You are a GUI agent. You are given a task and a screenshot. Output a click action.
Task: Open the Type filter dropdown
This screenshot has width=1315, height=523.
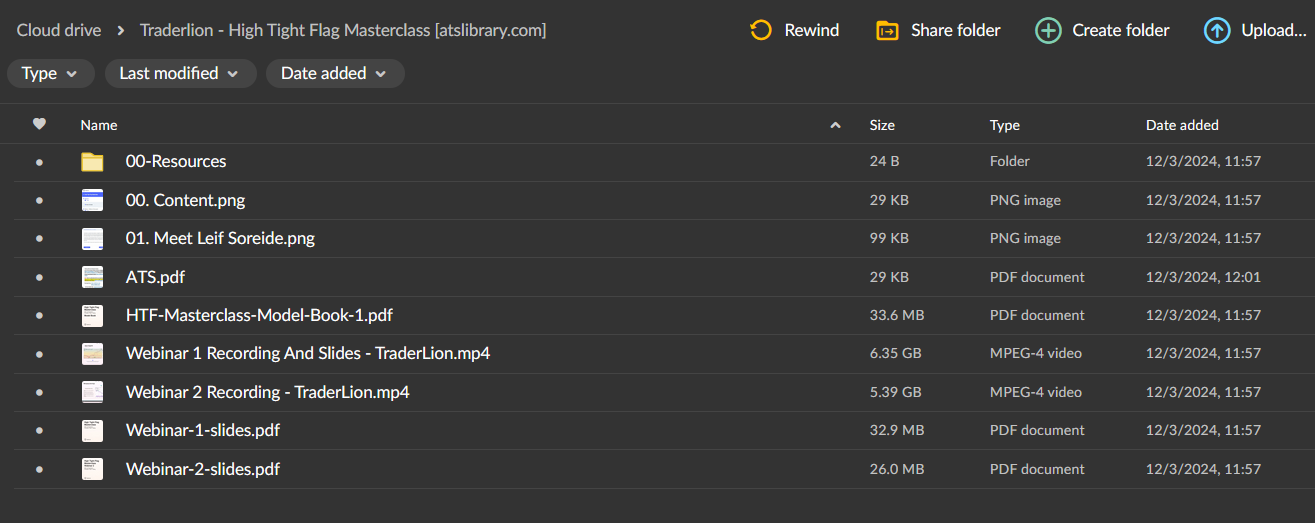[50, 73]
